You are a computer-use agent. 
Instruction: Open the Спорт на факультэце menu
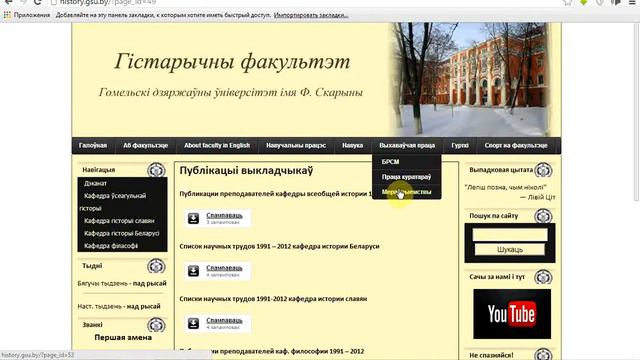(516, 145)
